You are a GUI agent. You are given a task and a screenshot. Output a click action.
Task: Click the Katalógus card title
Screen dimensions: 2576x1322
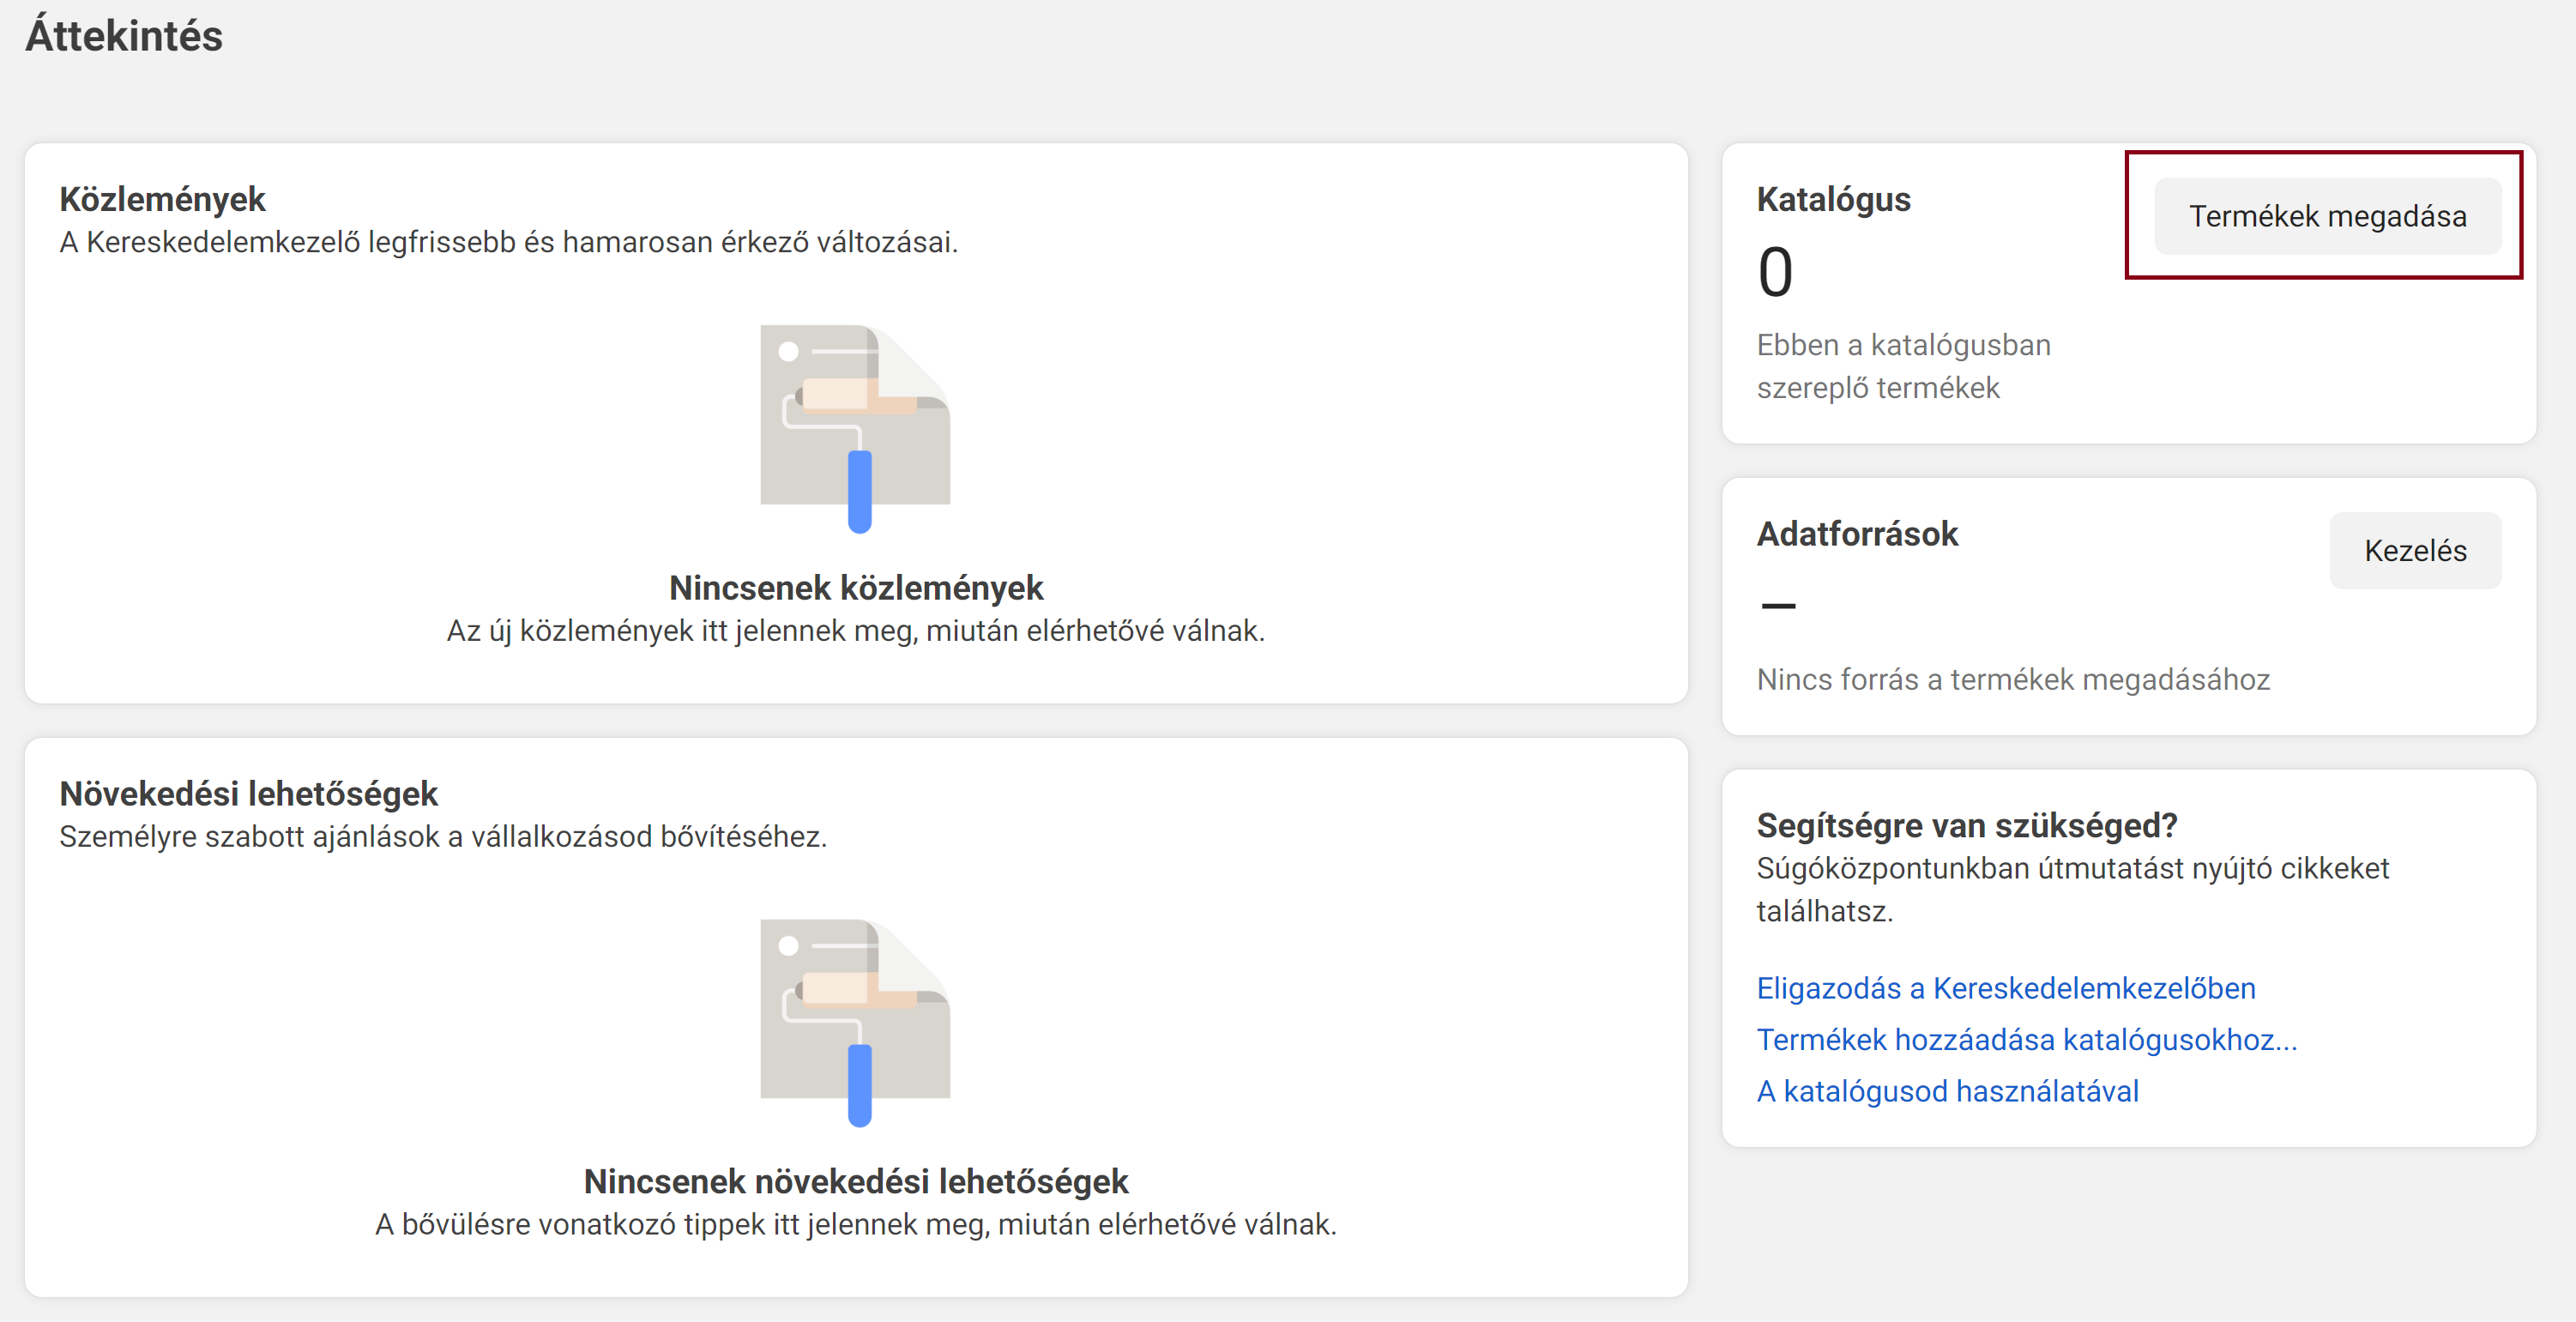(x=1833, y=199)
